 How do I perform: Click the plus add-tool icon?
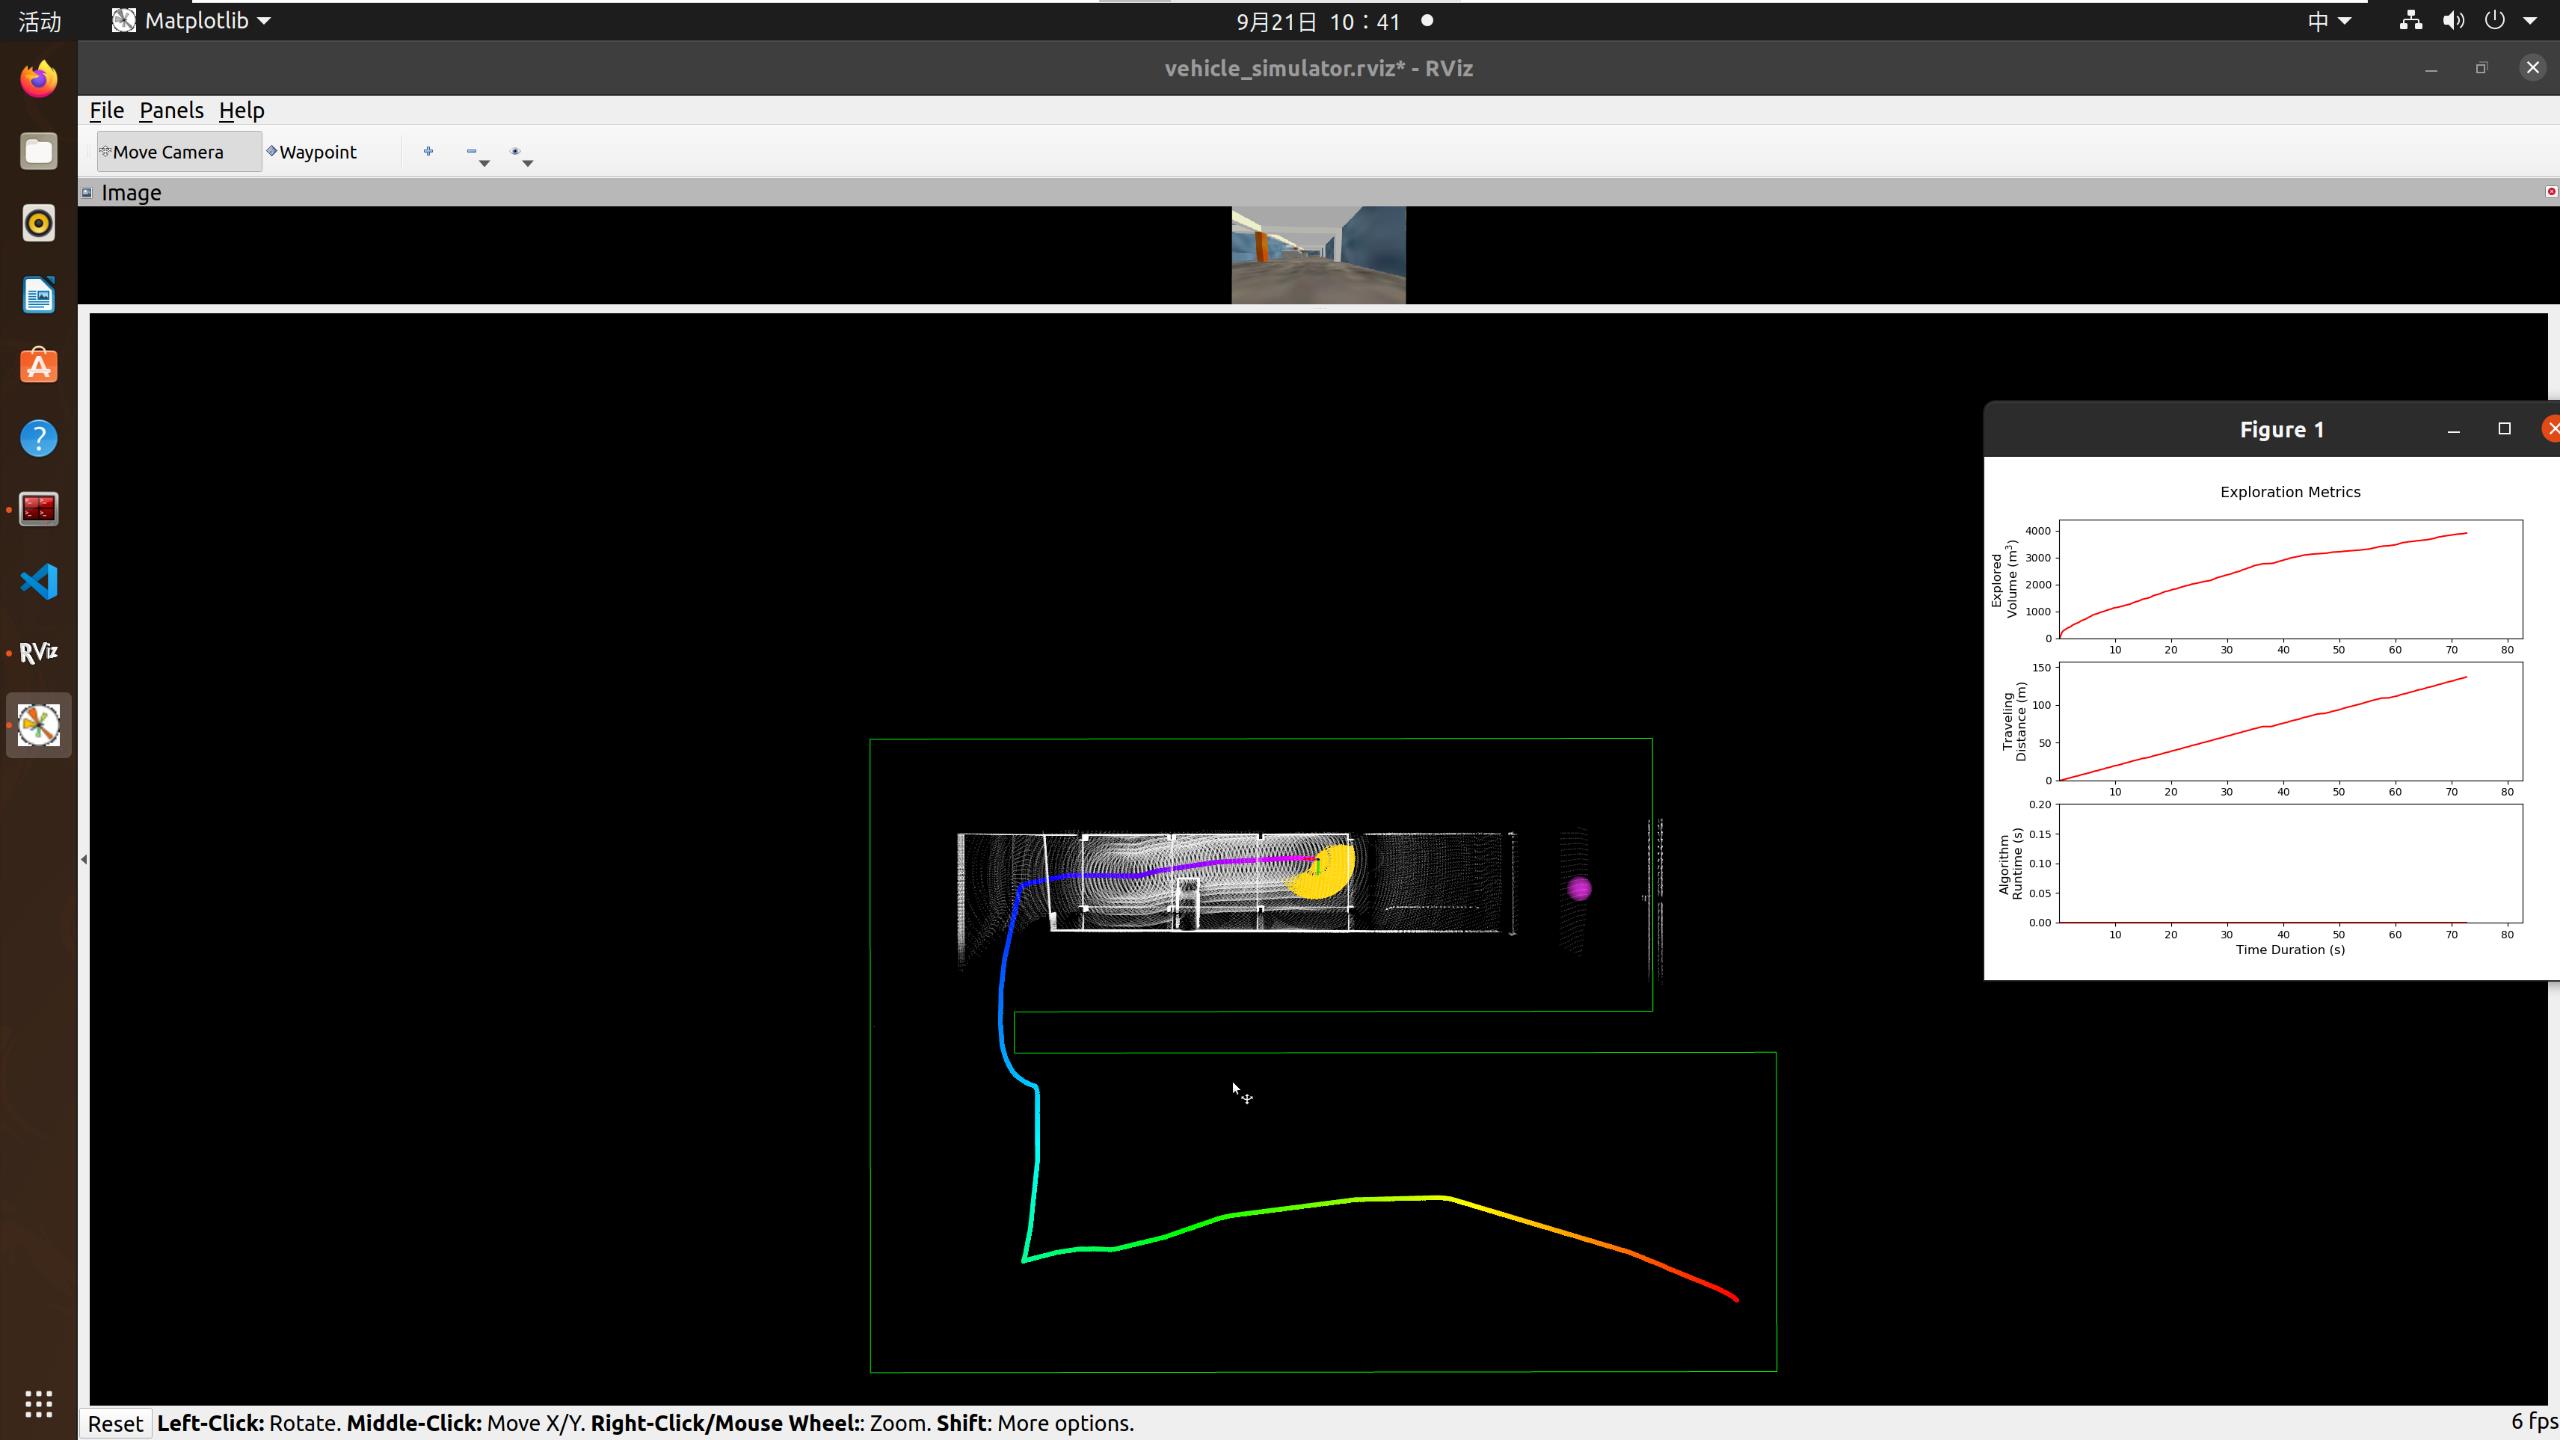(428, 152)
